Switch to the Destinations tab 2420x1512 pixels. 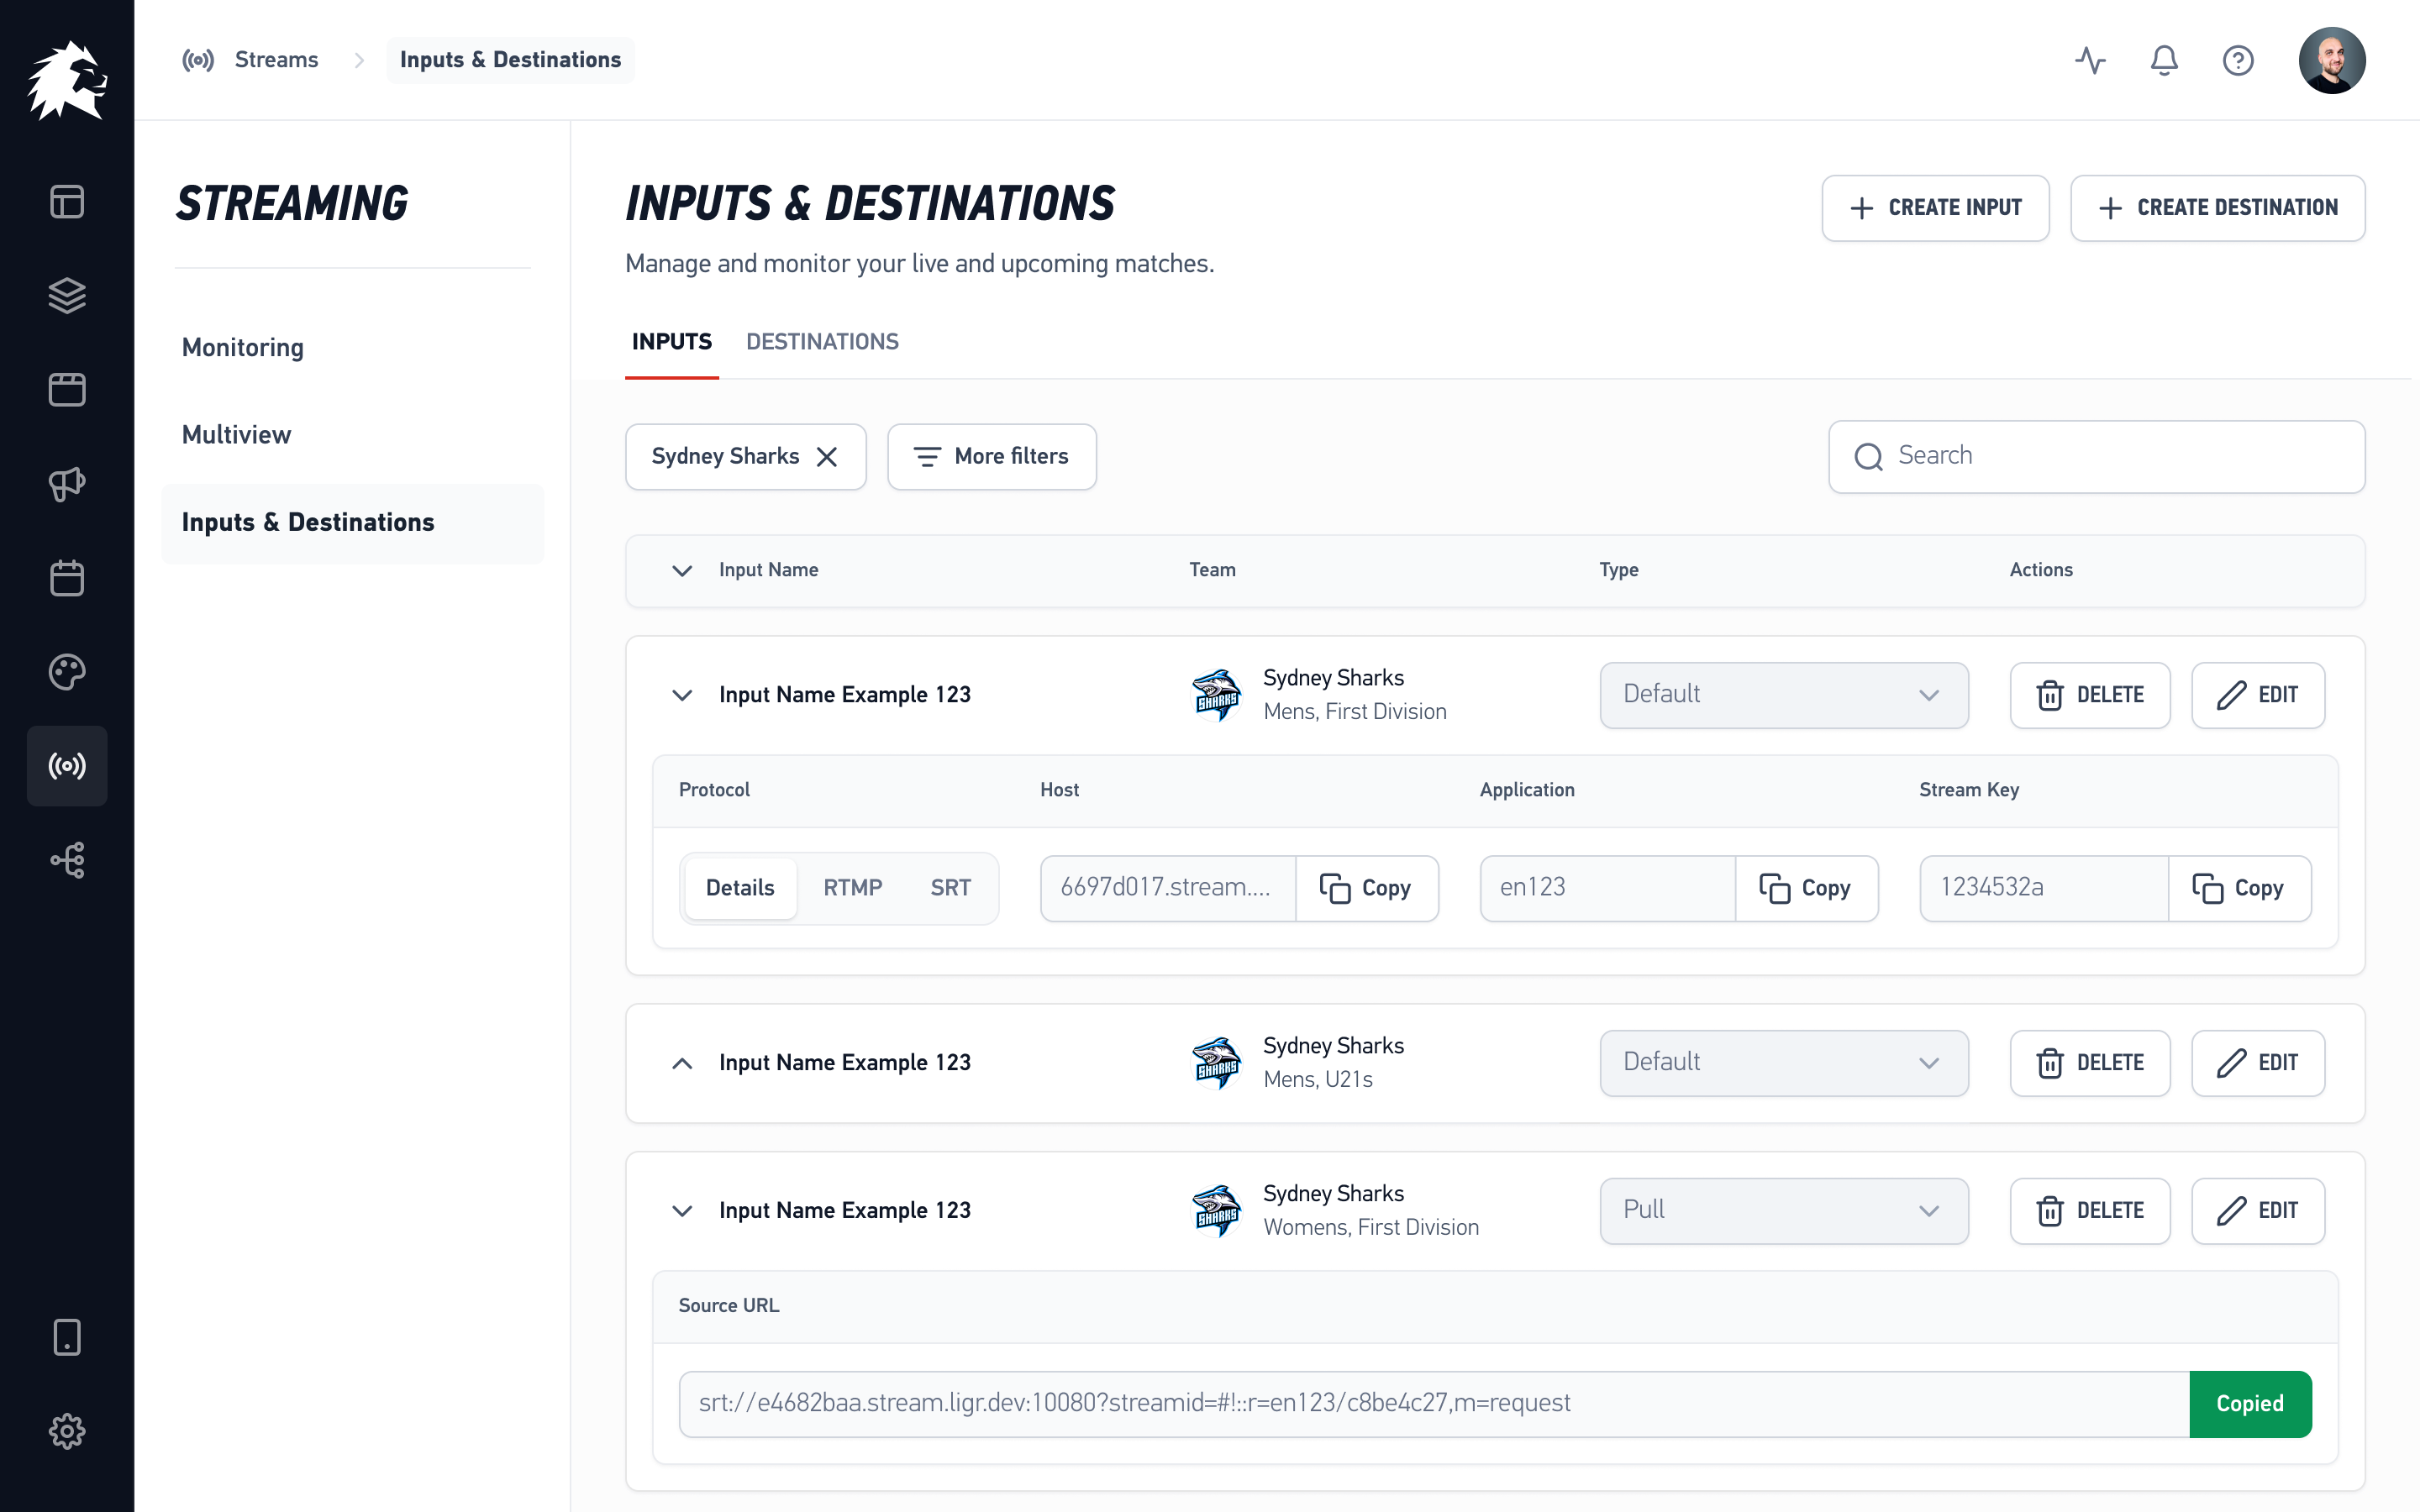(x=822, y=342)
